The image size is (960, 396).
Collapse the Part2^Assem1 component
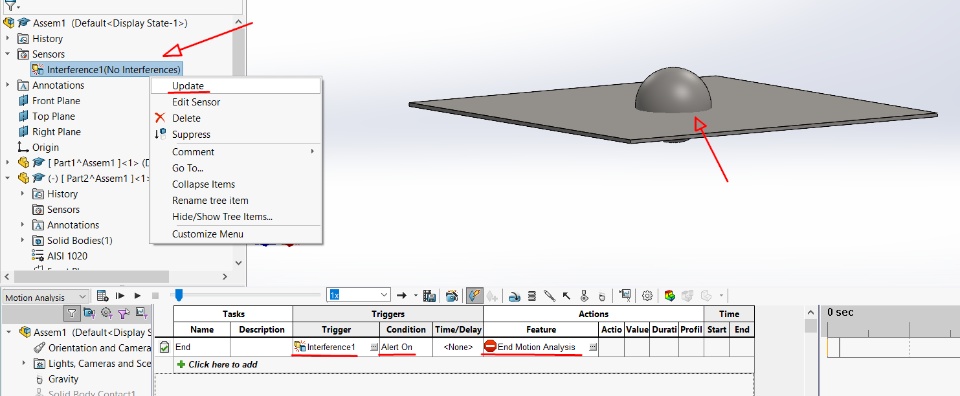click(7, 178)
